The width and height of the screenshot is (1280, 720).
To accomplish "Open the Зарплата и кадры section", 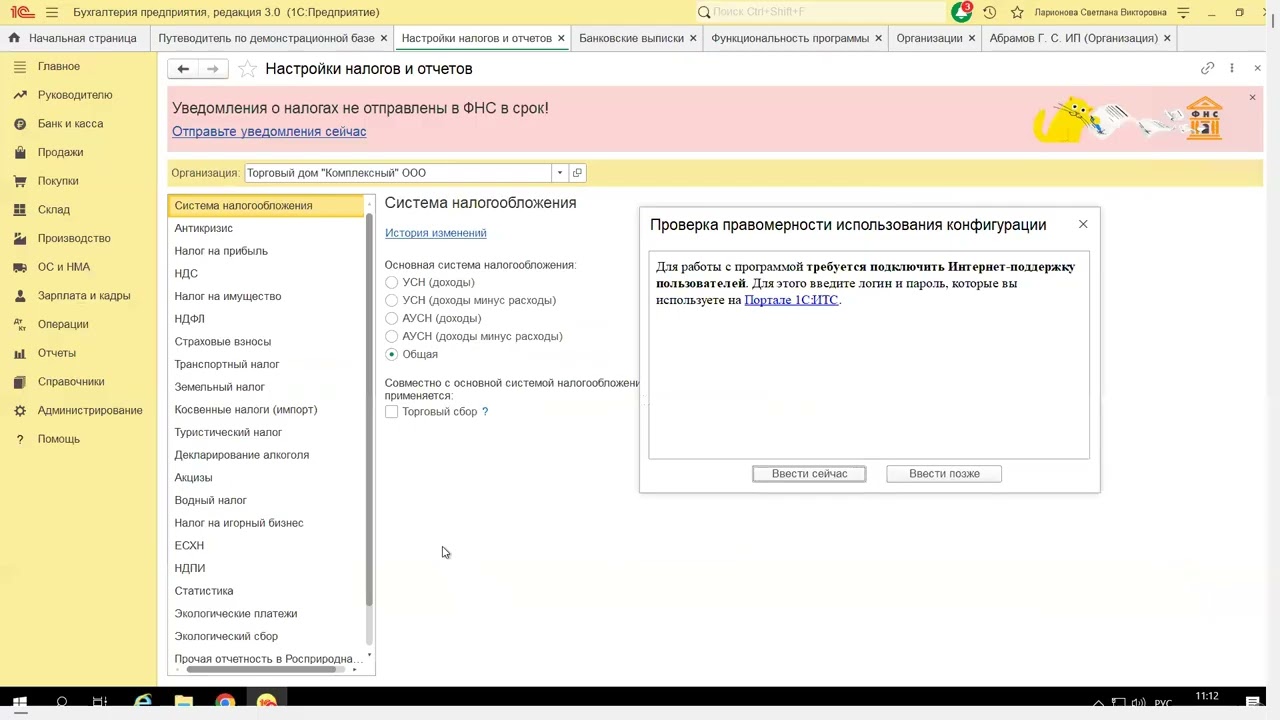I will point(84,296).
